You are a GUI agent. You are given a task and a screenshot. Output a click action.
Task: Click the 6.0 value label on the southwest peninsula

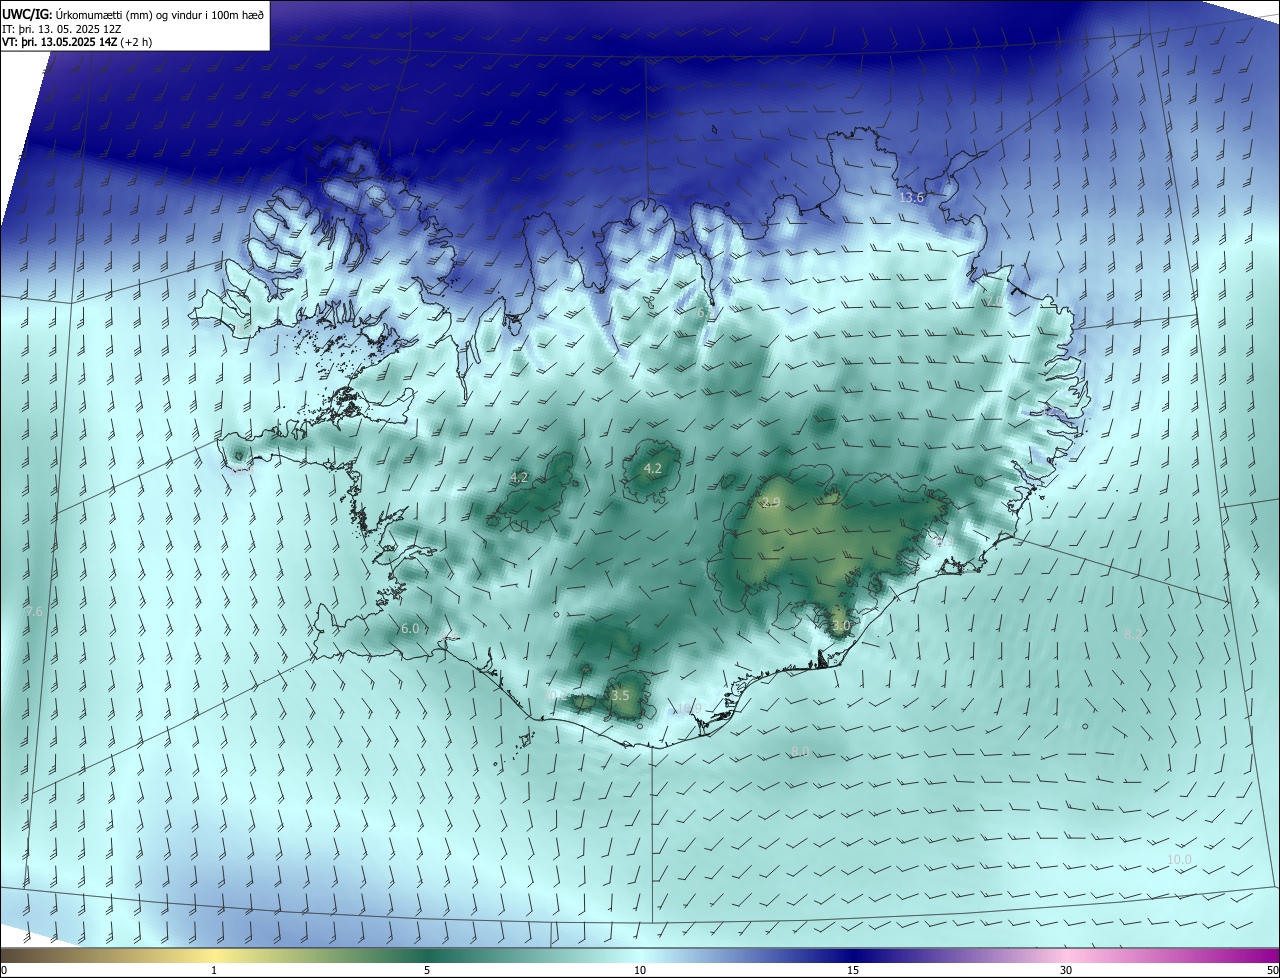pos(410,628)
